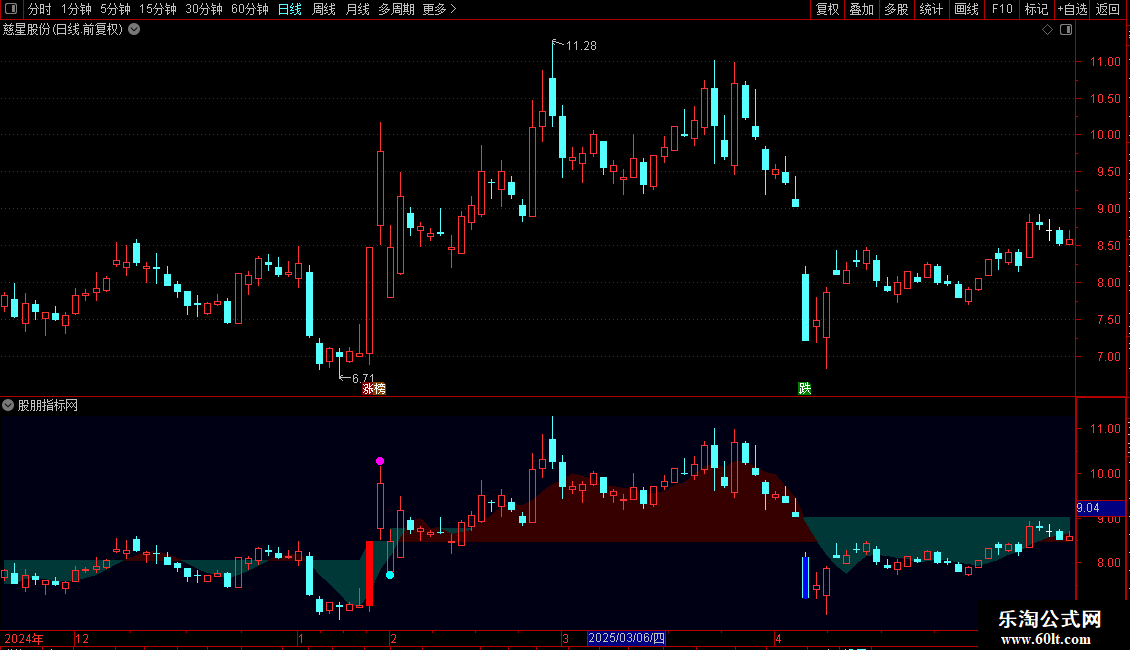Click month 3 on the time axis

point(566,638)
